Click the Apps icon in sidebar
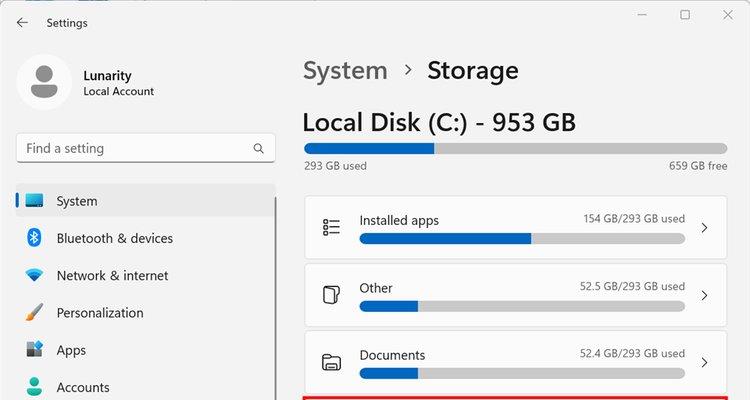Viewport: 750px width, 400px height. click(x=34, y=349)
